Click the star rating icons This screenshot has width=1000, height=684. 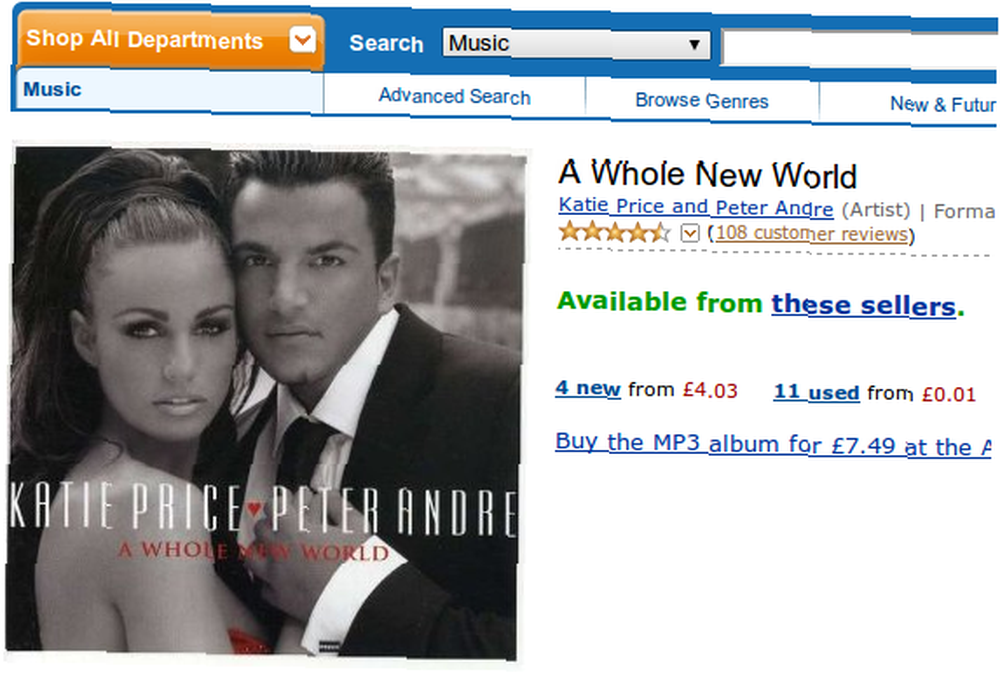click(614, 231)
